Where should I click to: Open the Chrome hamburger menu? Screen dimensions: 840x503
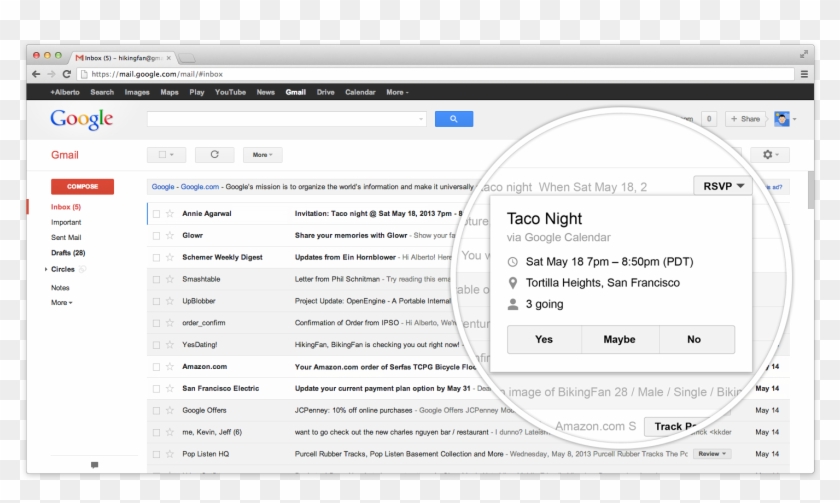coord(804,74)
